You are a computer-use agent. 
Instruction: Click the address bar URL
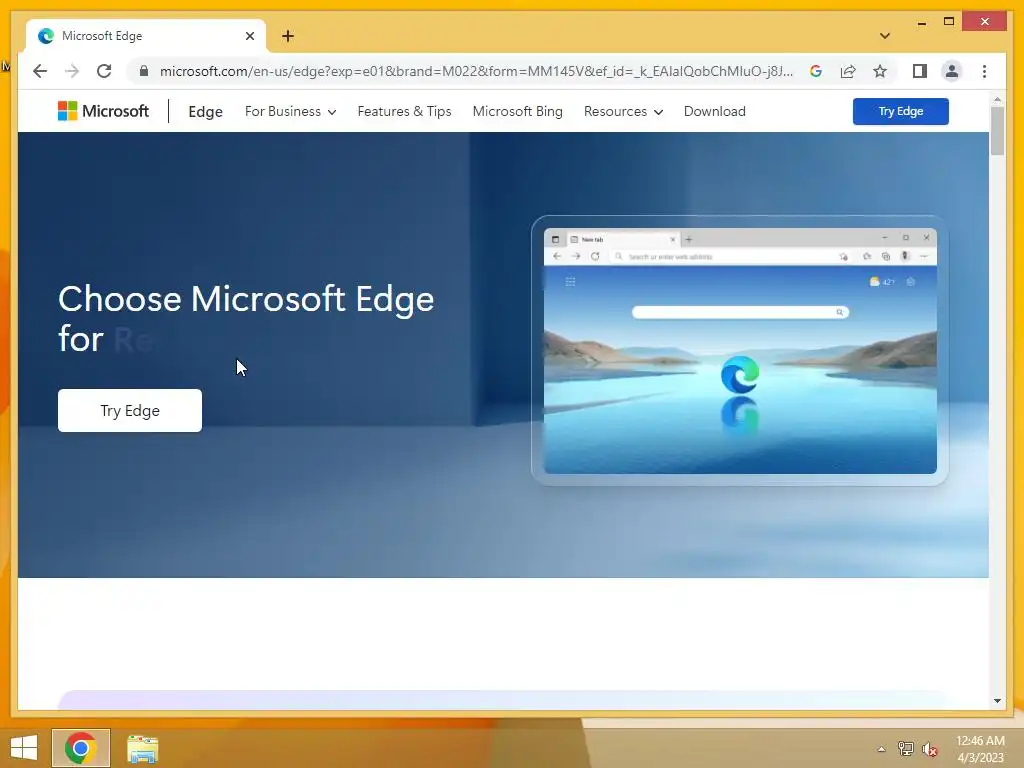coord(476,71)
